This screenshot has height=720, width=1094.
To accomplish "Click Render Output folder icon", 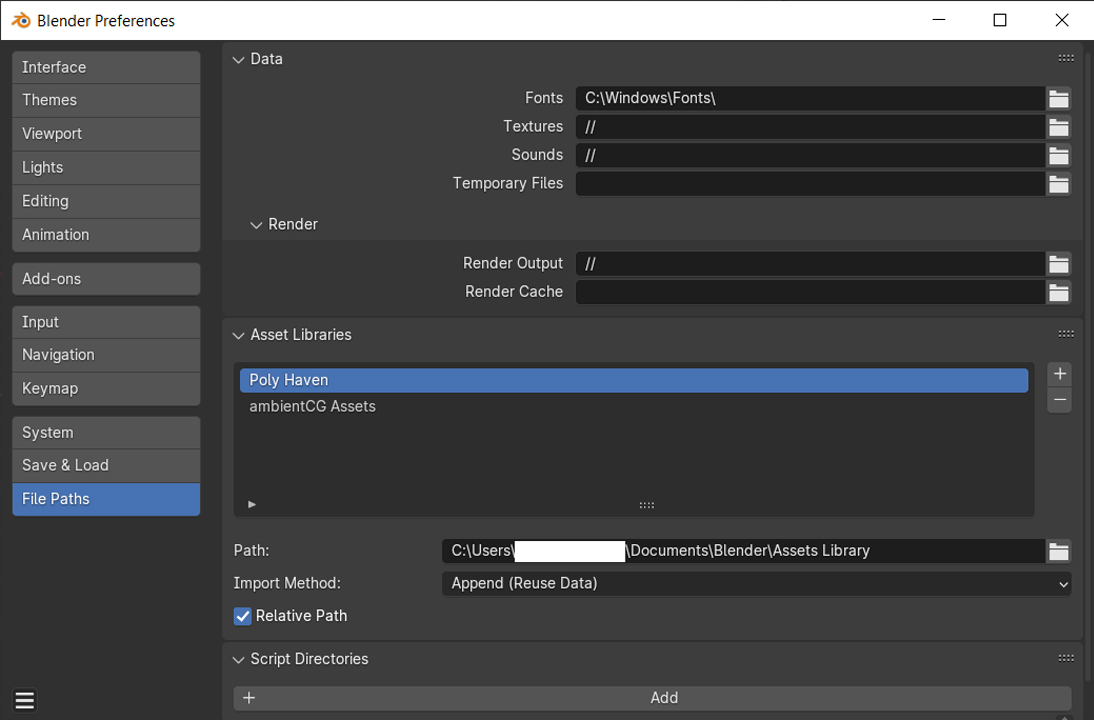I will 1058,264.
